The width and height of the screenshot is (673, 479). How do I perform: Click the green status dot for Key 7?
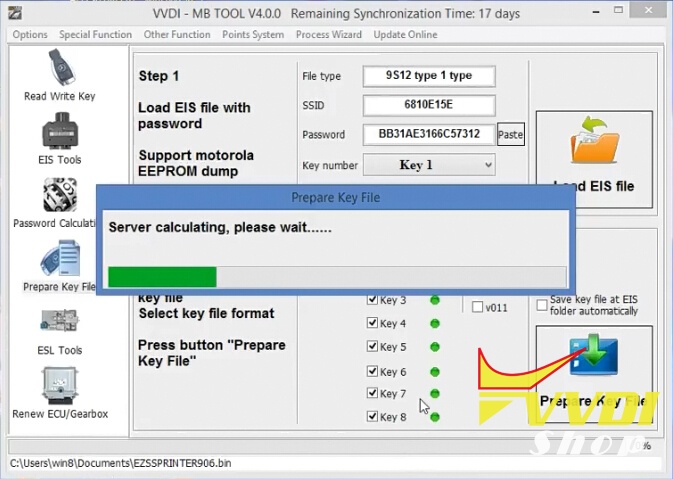(x=435, y=393)
